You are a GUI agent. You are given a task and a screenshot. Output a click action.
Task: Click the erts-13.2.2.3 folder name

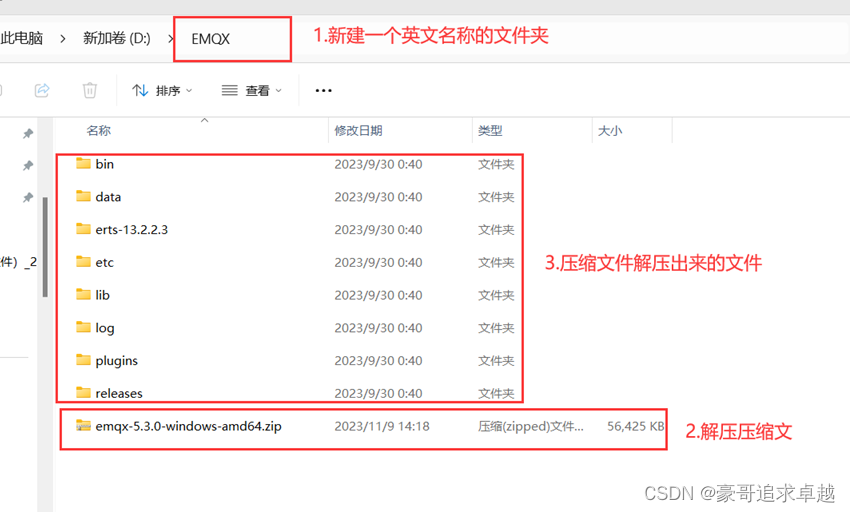click(132, 229)
